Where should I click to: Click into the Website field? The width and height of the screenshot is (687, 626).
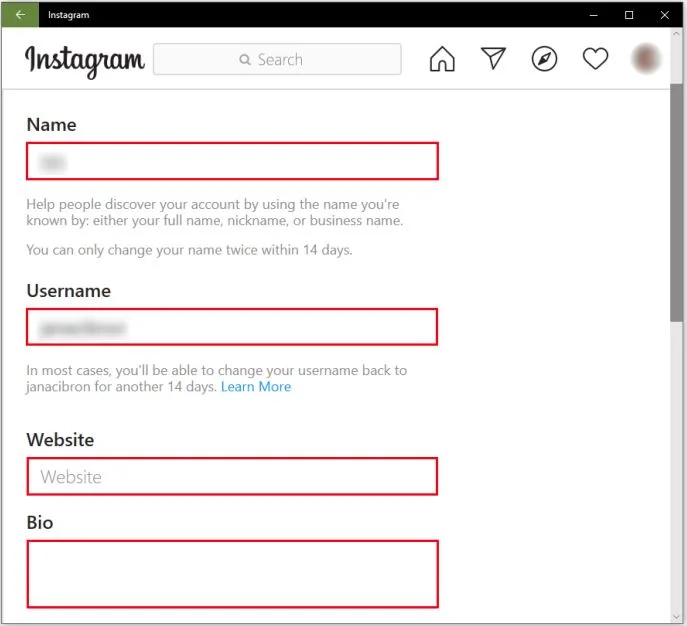(232, 476)
